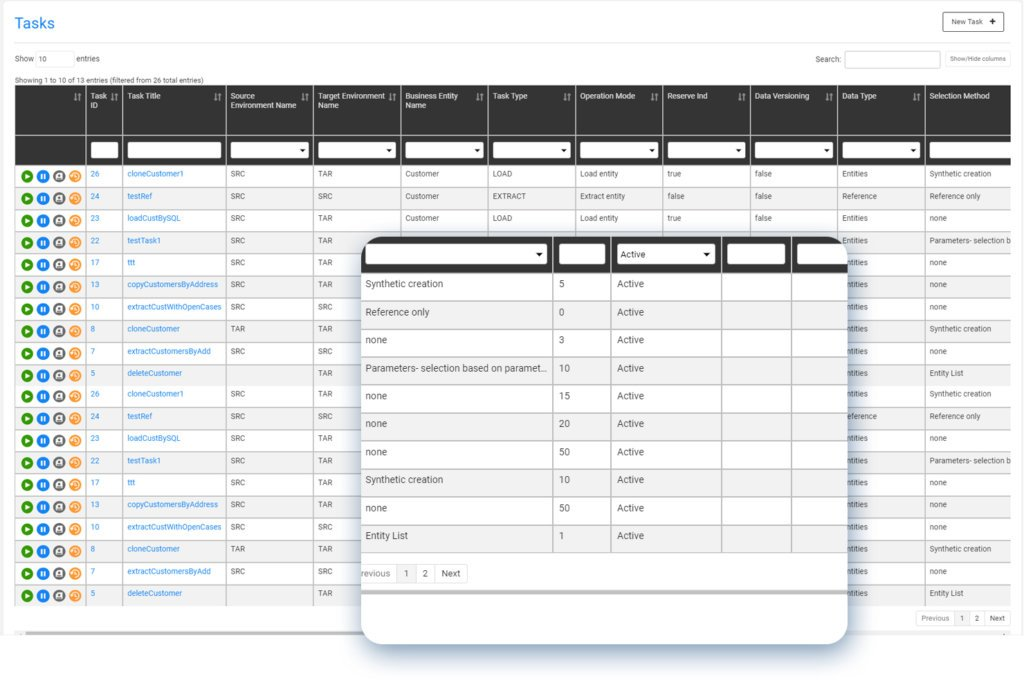1024x683 pixels.
Task: Pause the copyCustomersByAddress task
Action: pos(41,285)
